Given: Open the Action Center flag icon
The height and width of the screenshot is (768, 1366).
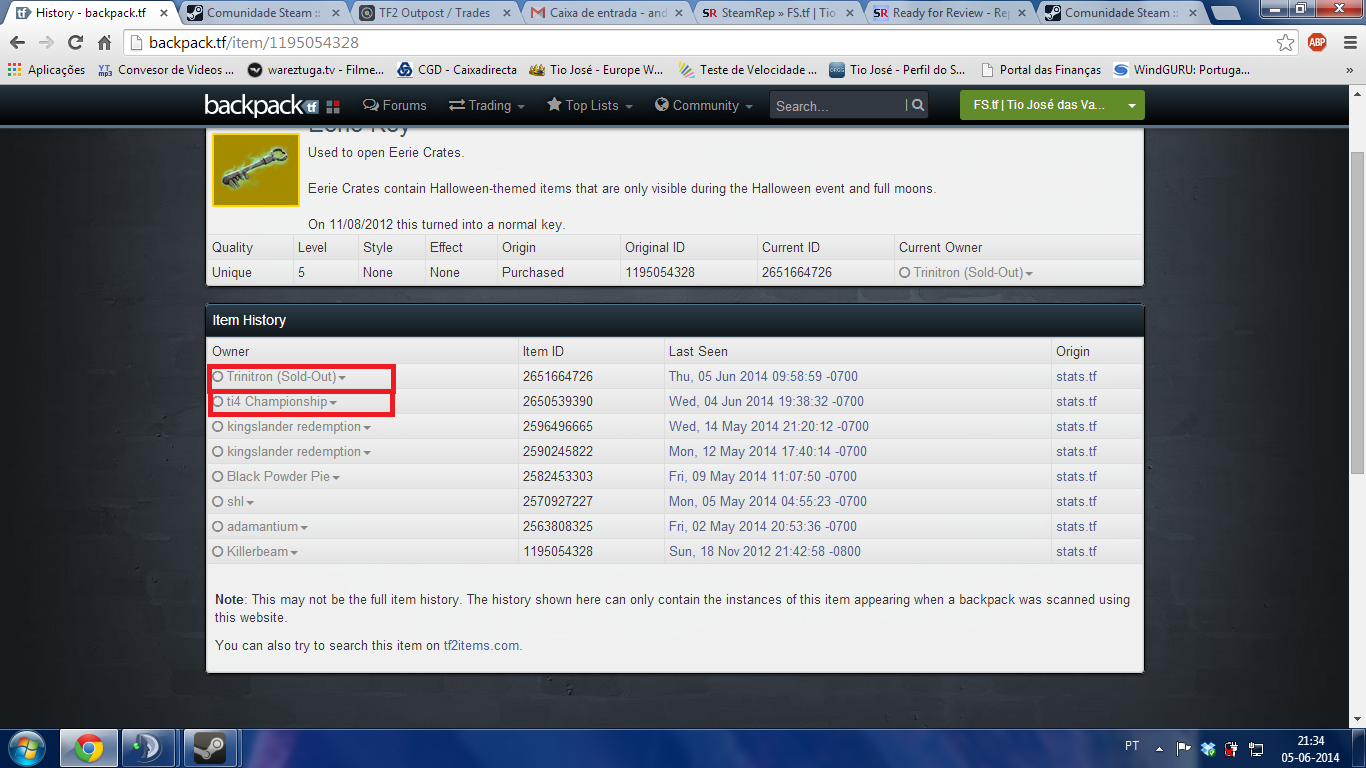Looking at the screenshot, I should [x=1184, y=748].
